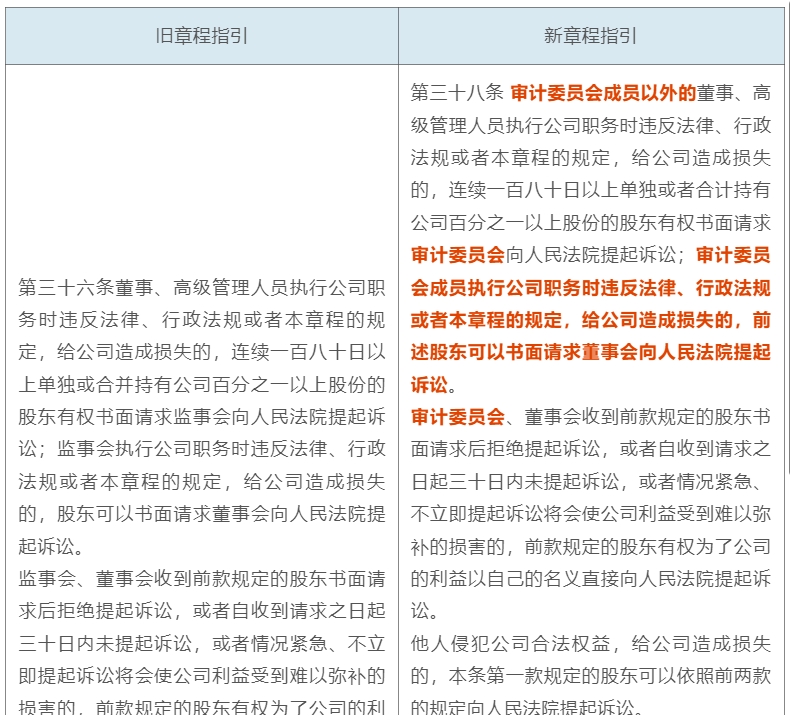This screenshot has width=790, height=720.
Task: Click the left line 股东有权书面请求监事会向人民法院提起诉
Action: click(201, 417)
